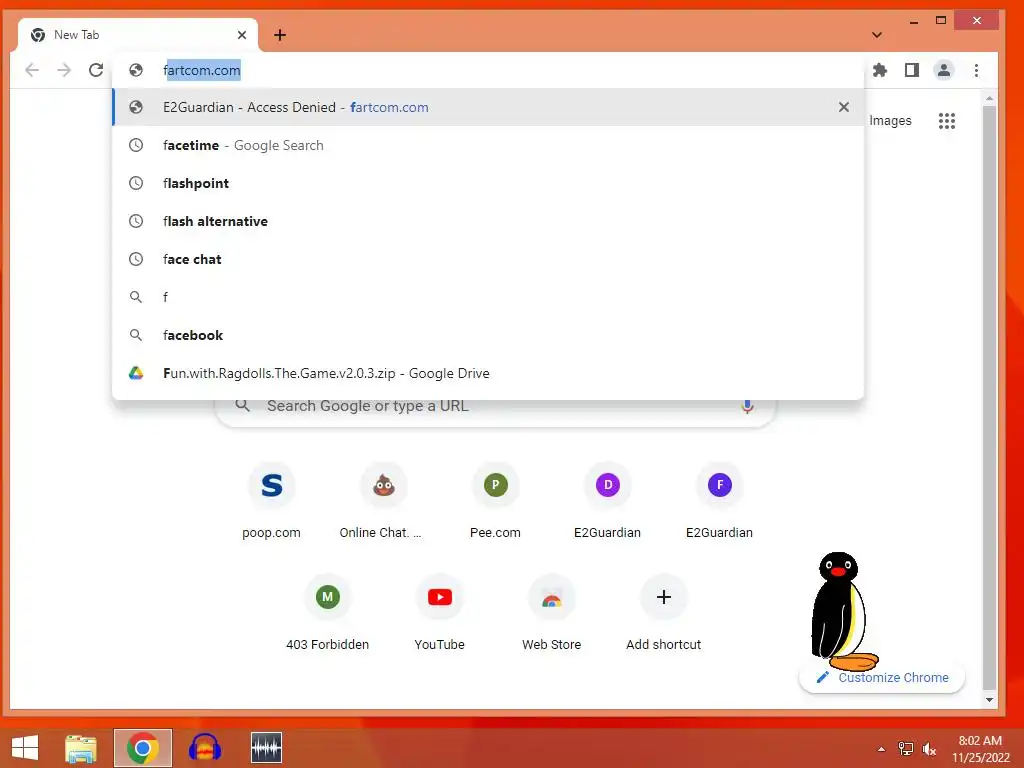1024x768 pixels.
Task: Click the Customize Chrome button
Action: pyautogui.click(x=882, y=677)
